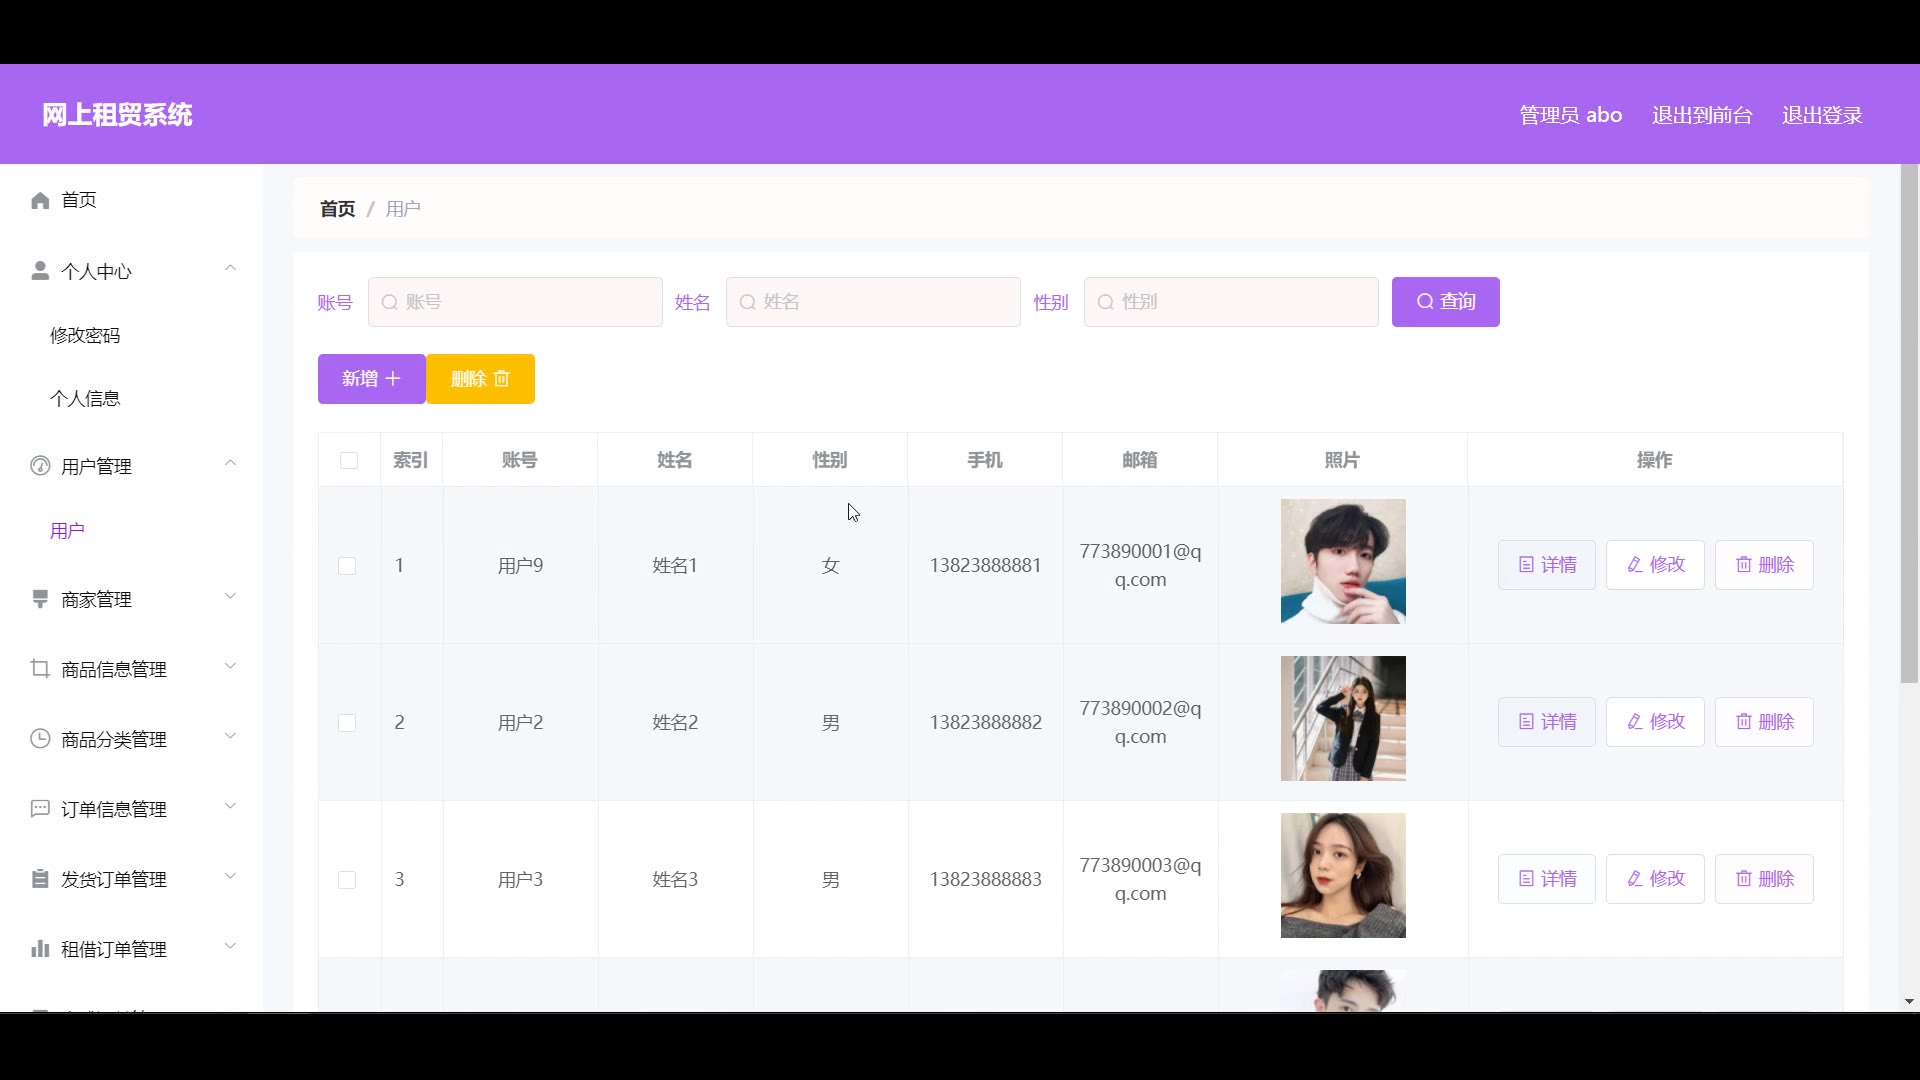Click the home icon beside 首页
This screenshot has height=1080, width=1920.
40,201
